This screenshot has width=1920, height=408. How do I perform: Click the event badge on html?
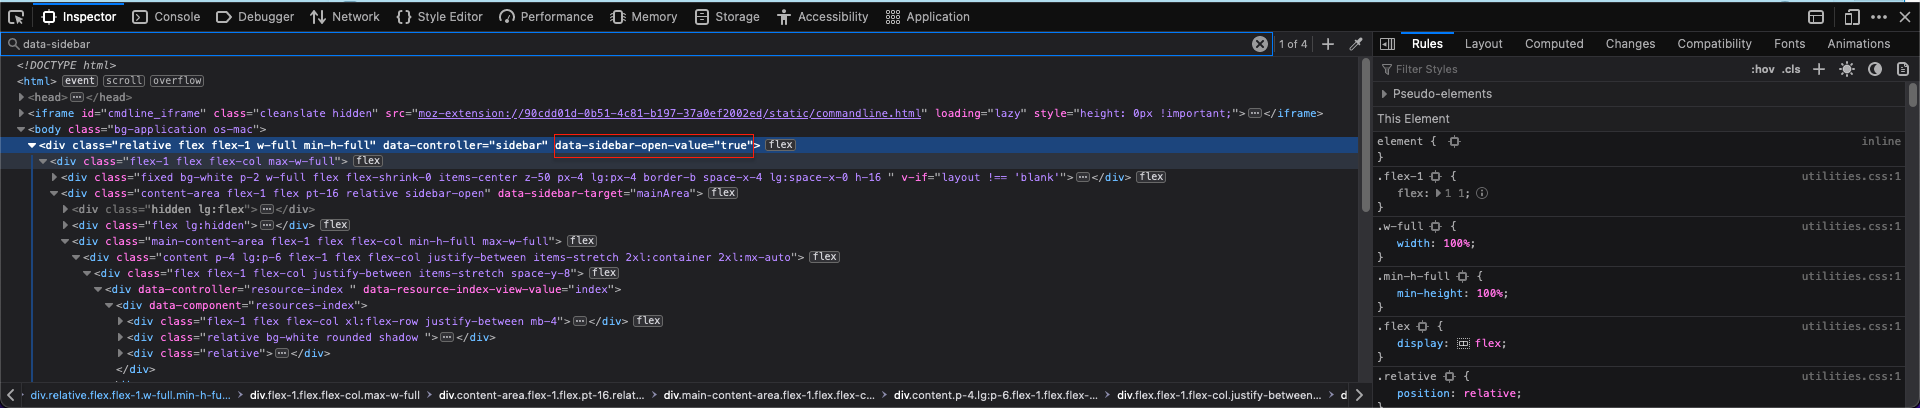coord(80,81)
